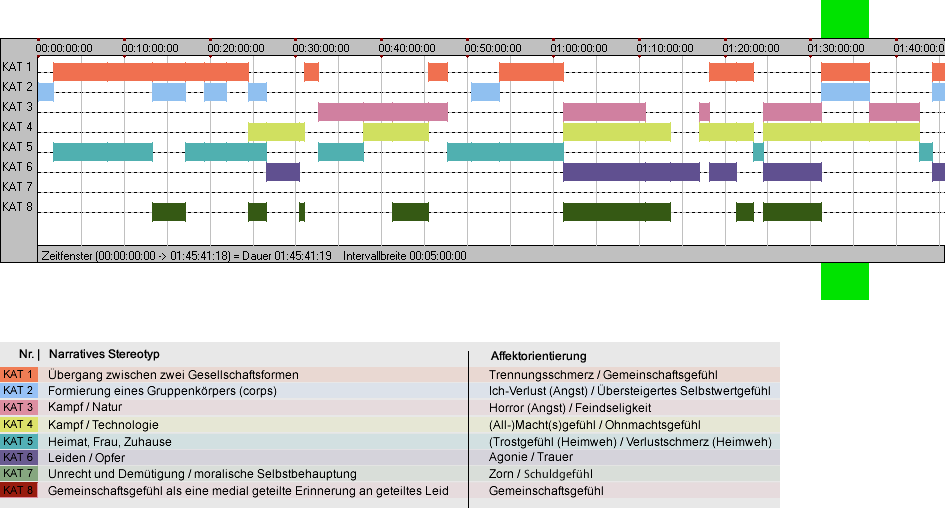Select the 01:30:00:00 time label

(x=836, y=48)
